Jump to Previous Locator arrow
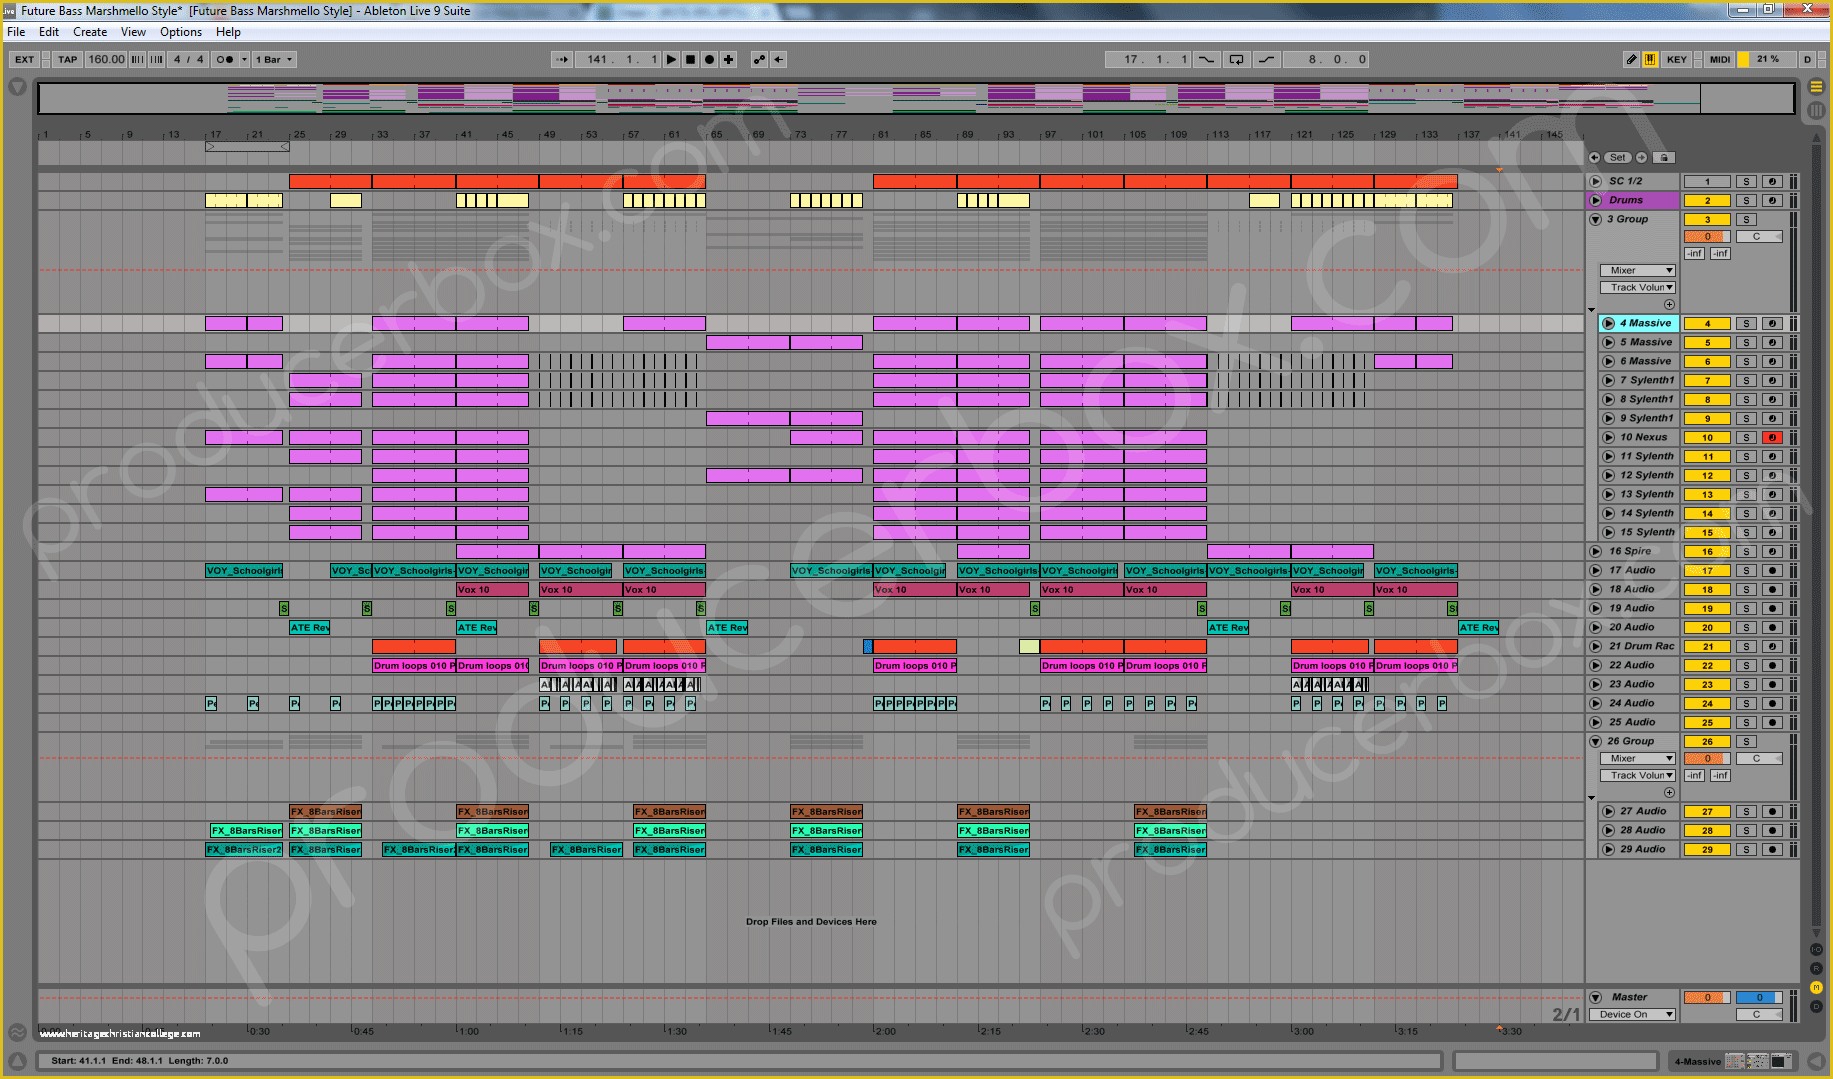The height and width of the screenshot is (1079, 1833). pos(1594,157)
